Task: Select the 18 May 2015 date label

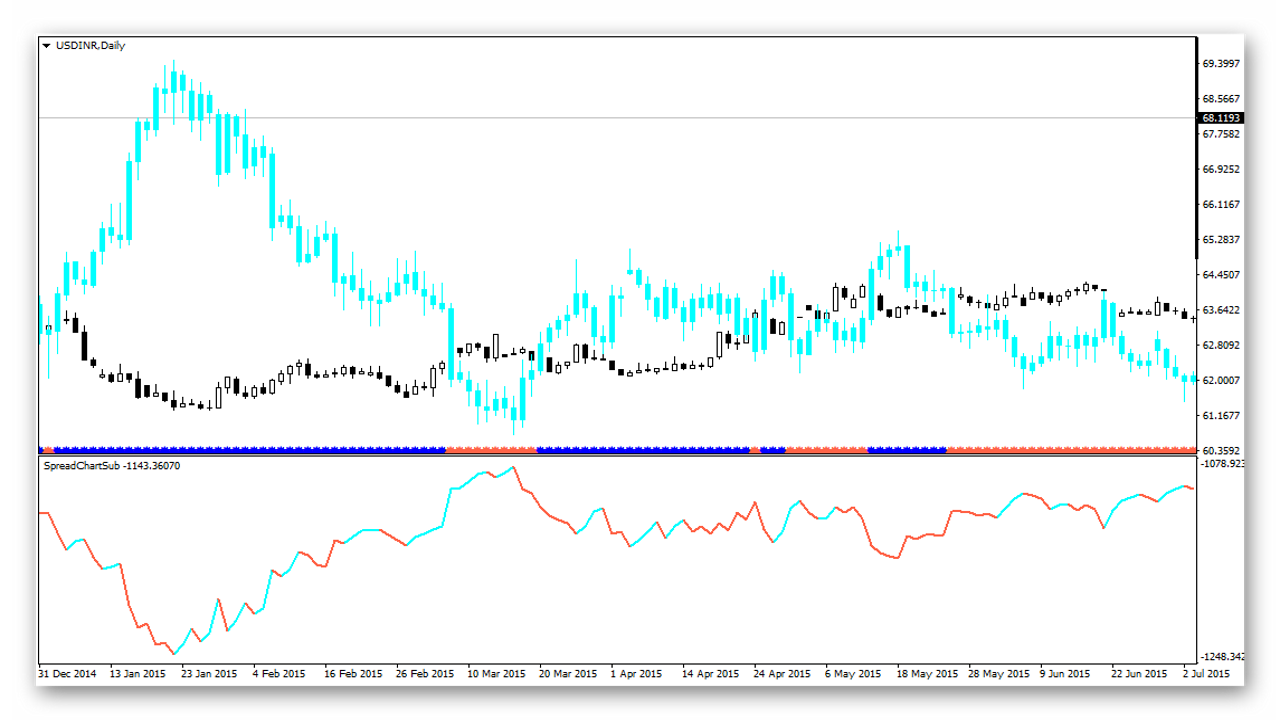Action: 926,674
